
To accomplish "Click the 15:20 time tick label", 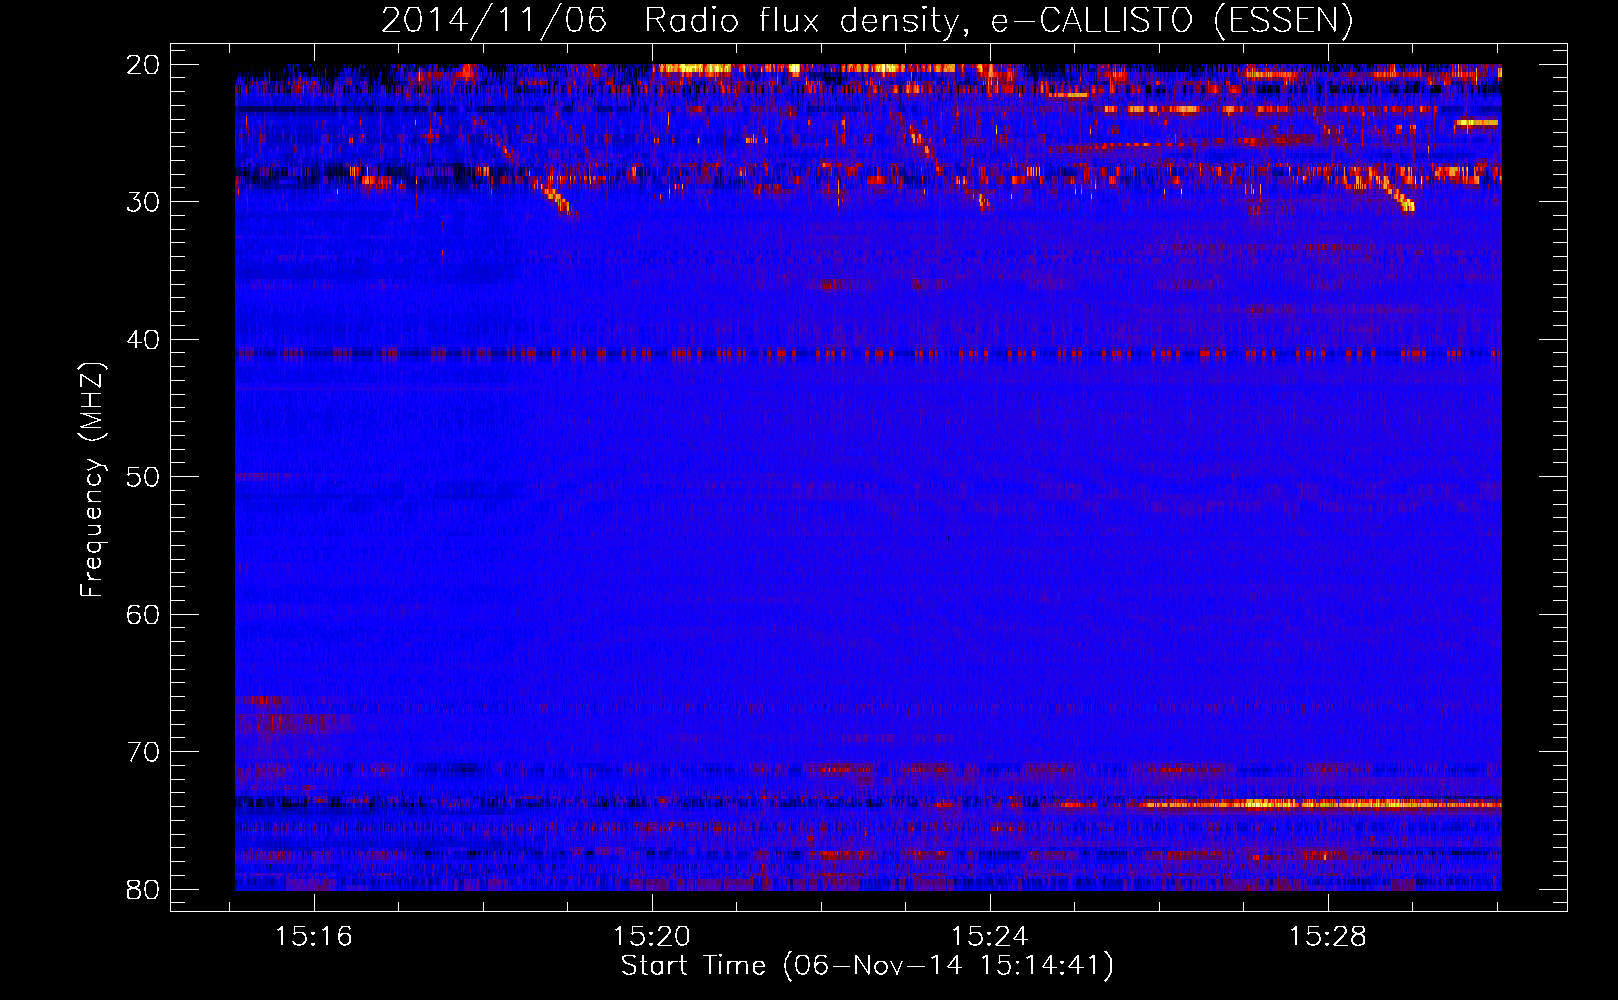I will [652, 937].
